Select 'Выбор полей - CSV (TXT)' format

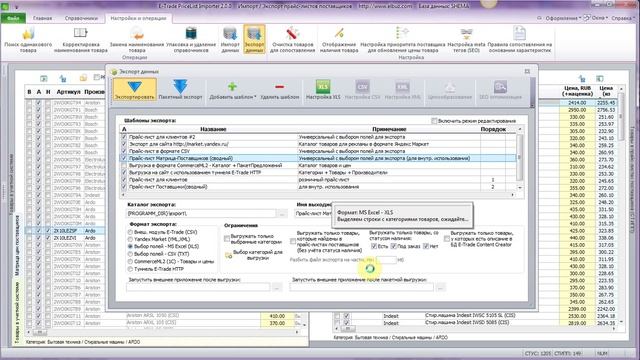(130, 254)
